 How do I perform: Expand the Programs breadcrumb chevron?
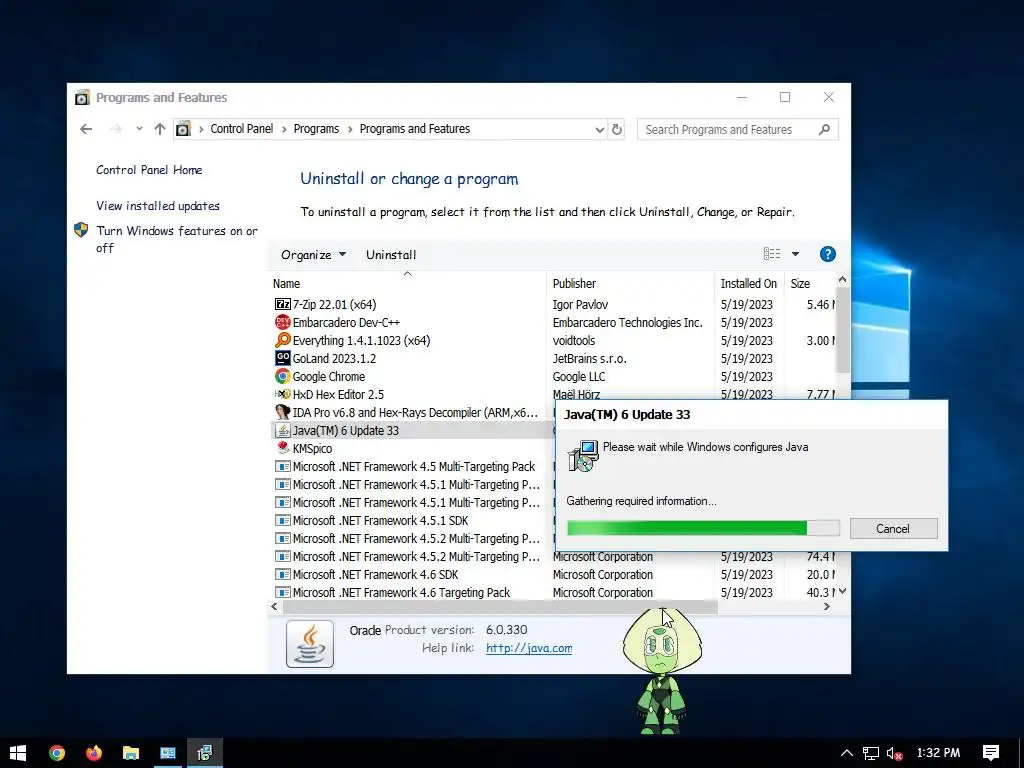coord(350,129)
